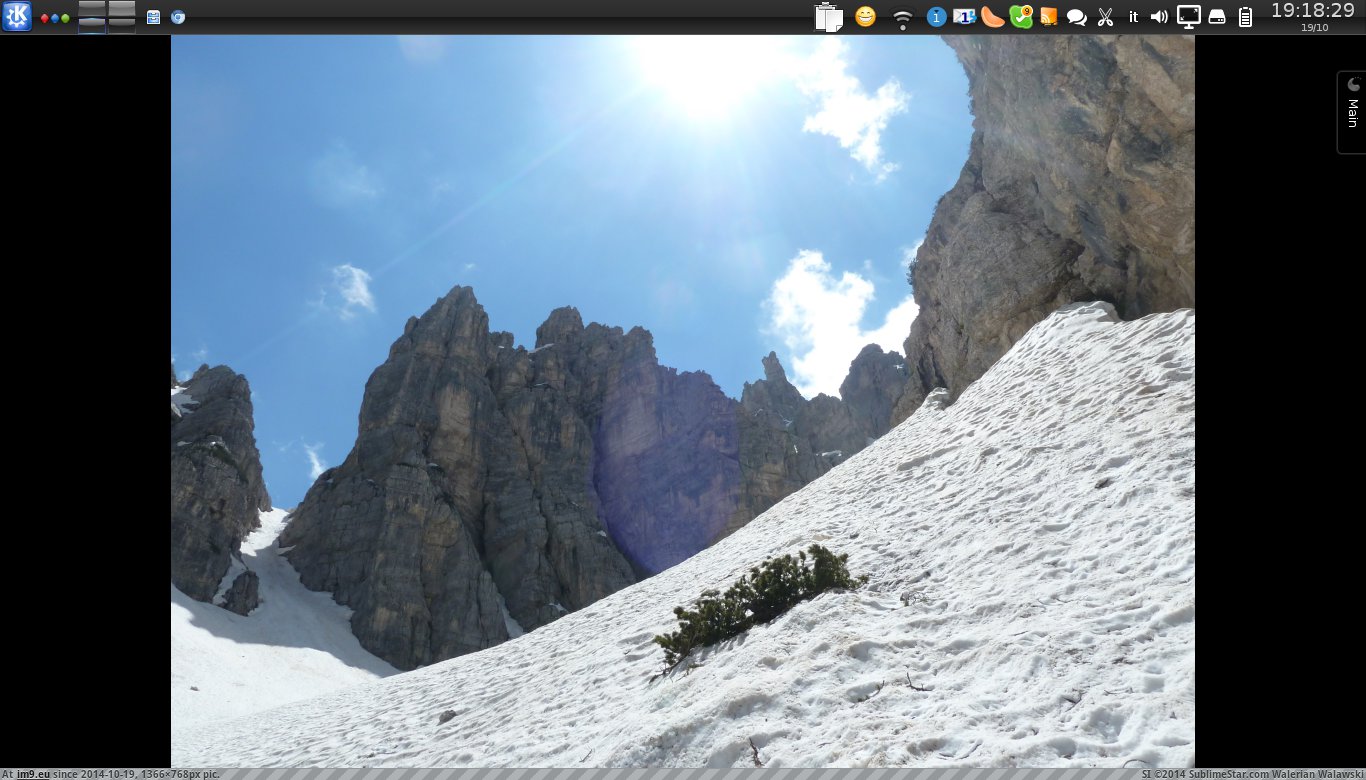Click the Activities three-dot icon
Viewport: 1366px width, 780px height.
pos(55,18)
